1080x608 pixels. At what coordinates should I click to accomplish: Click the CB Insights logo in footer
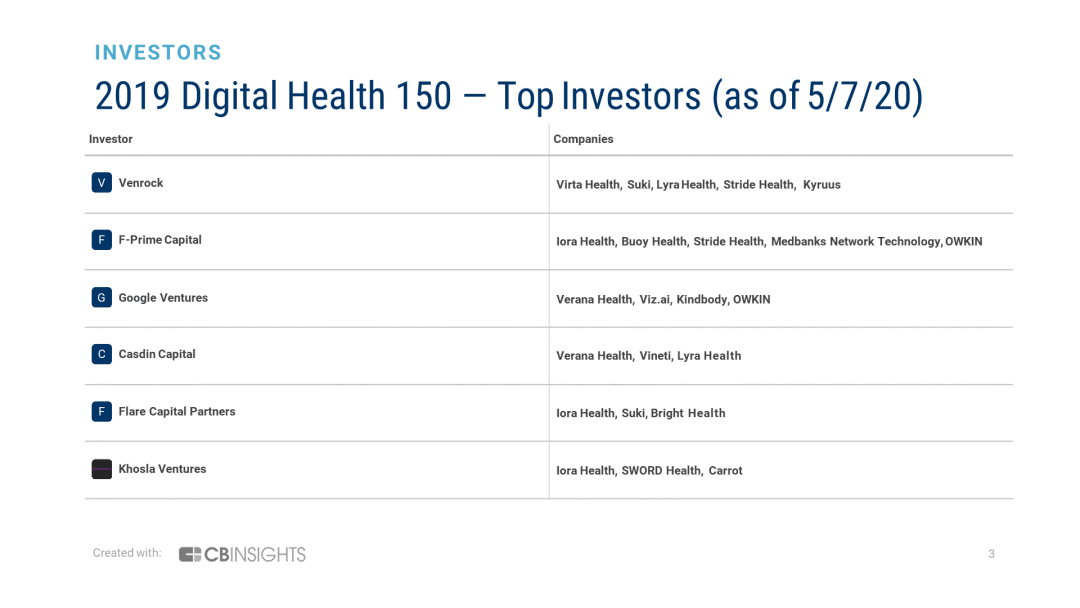tap(242, 554)
